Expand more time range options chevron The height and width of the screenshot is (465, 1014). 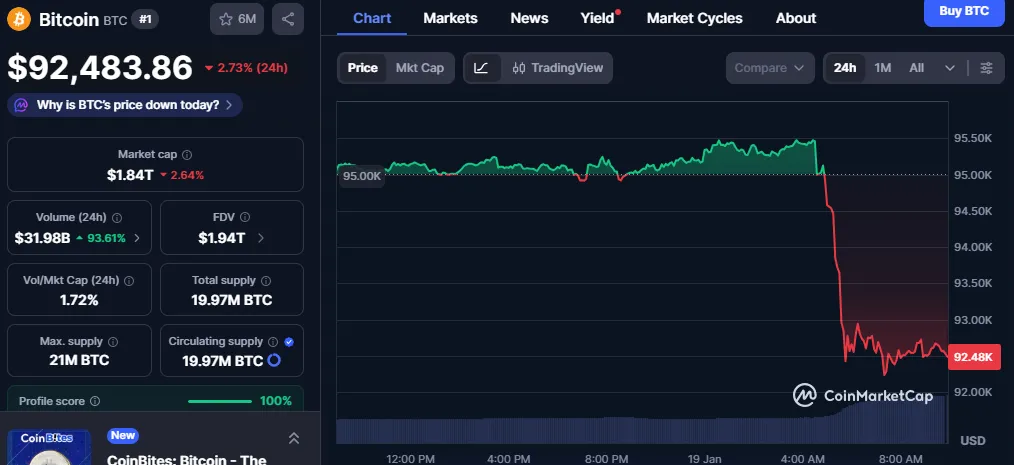[950, 68]
